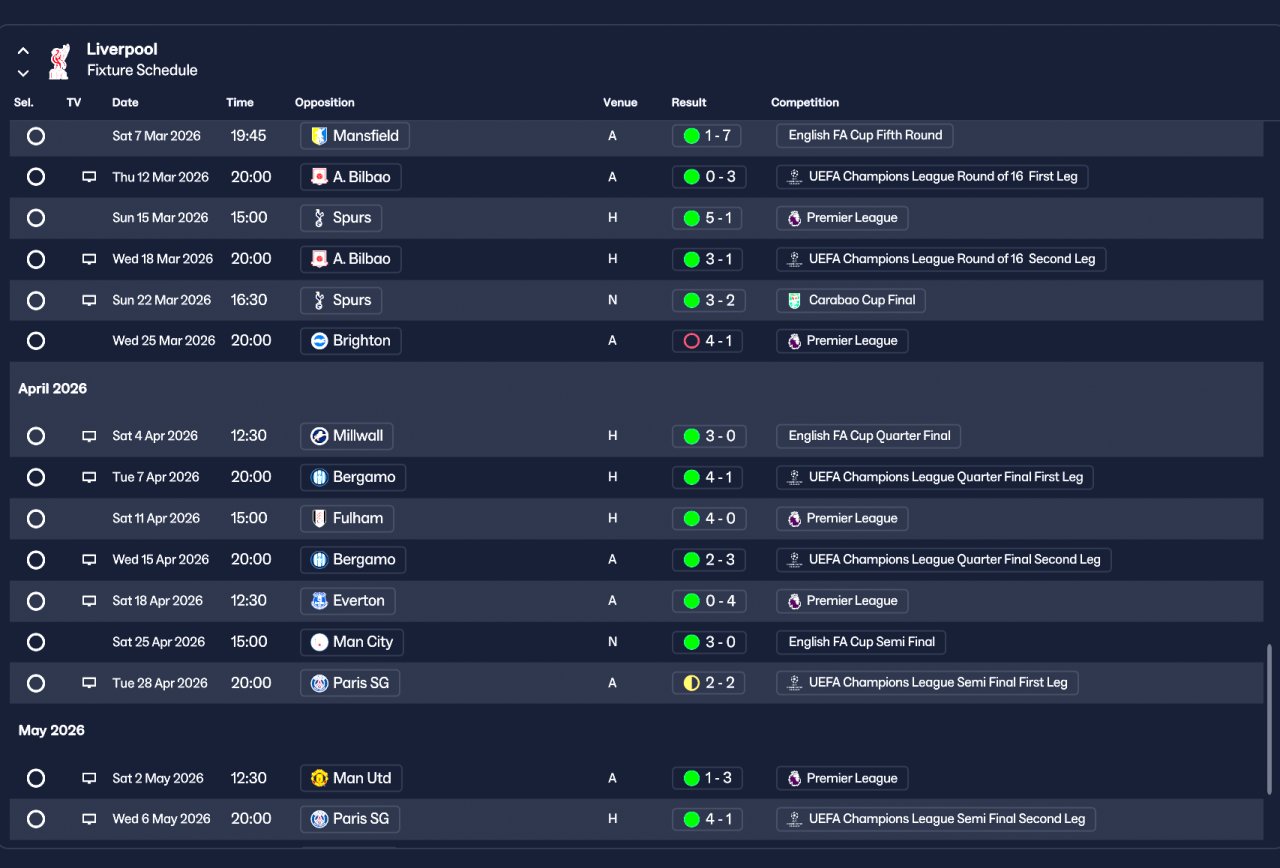Click the red loss indicator on the Brighton result
The width and height of the screenshot is (1280, 868).
coord(691,341)
